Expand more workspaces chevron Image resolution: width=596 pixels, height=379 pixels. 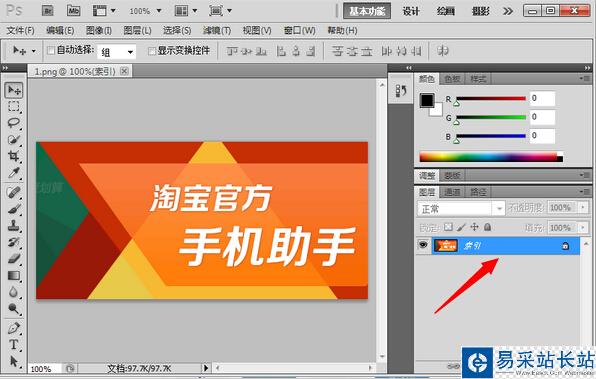coord(508,11)
